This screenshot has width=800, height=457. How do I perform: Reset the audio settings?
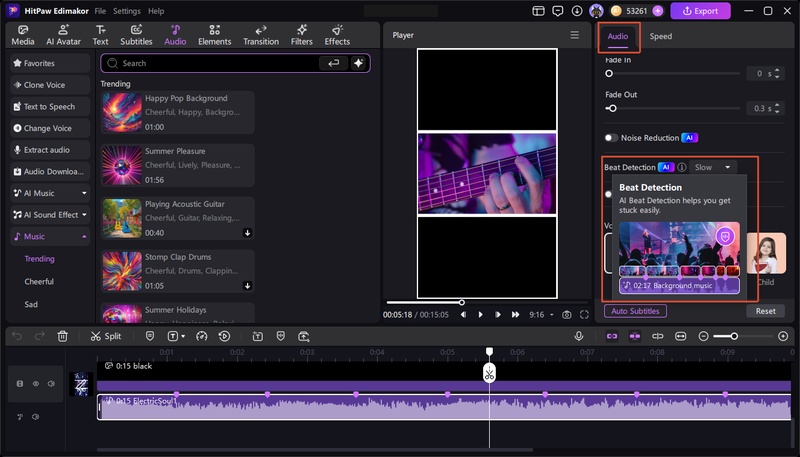(765, 311)
